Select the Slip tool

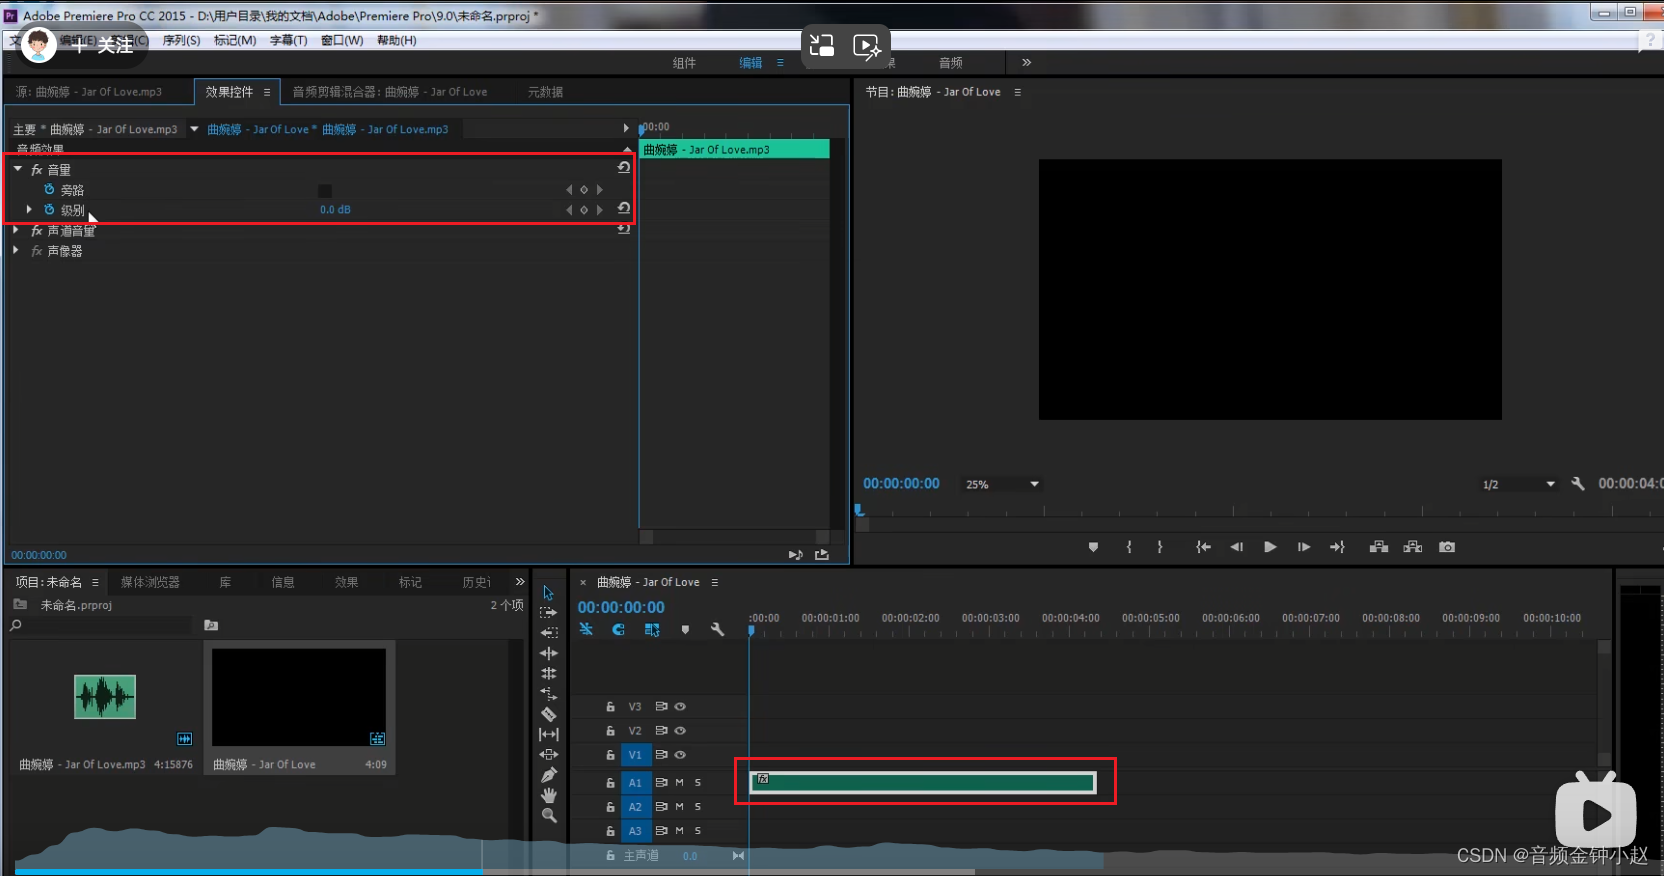click(x=548, y=734)
